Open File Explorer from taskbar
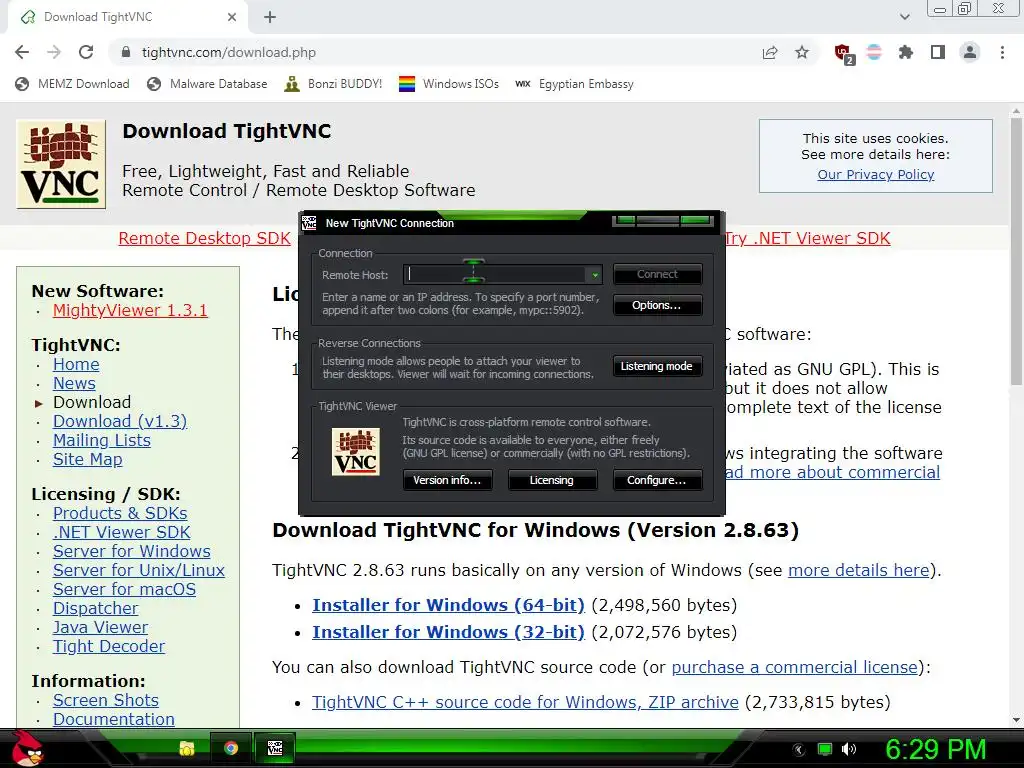Viewport: 1024px width, 768px height. click(x=187, y=748)
